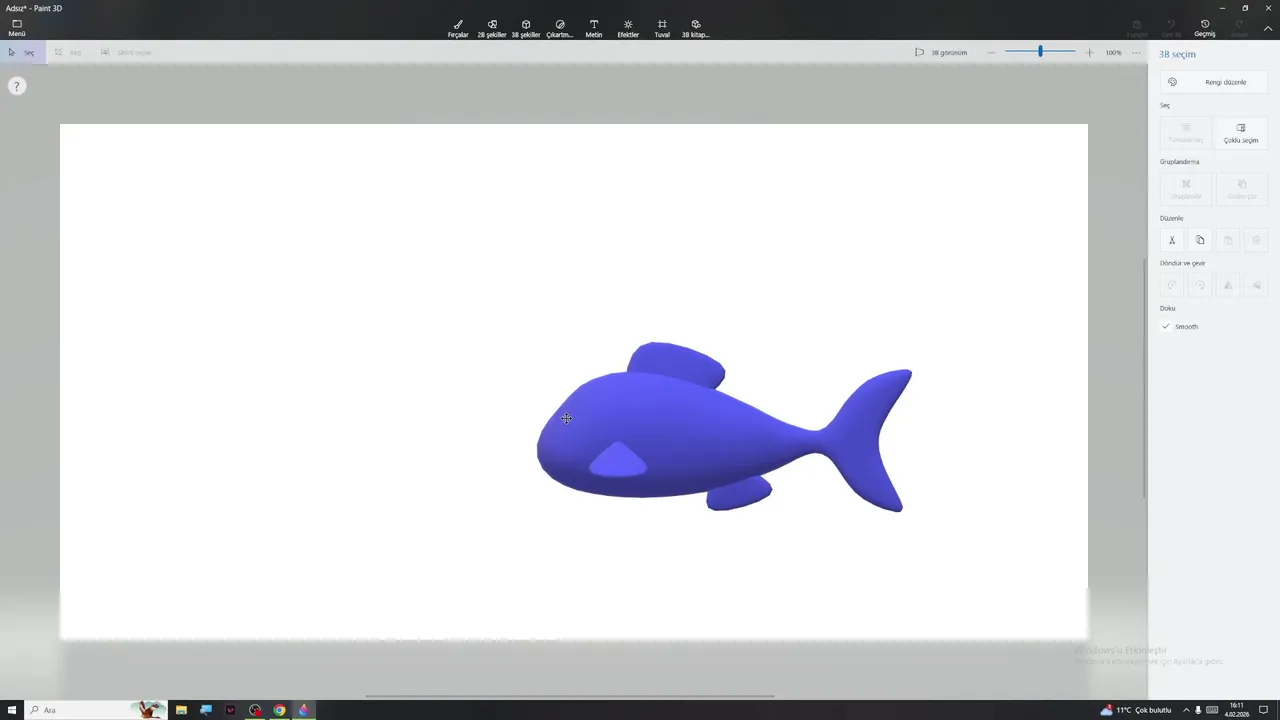Expand the system tray hidden icons
1280x720 pixels.
point(1186,710)
